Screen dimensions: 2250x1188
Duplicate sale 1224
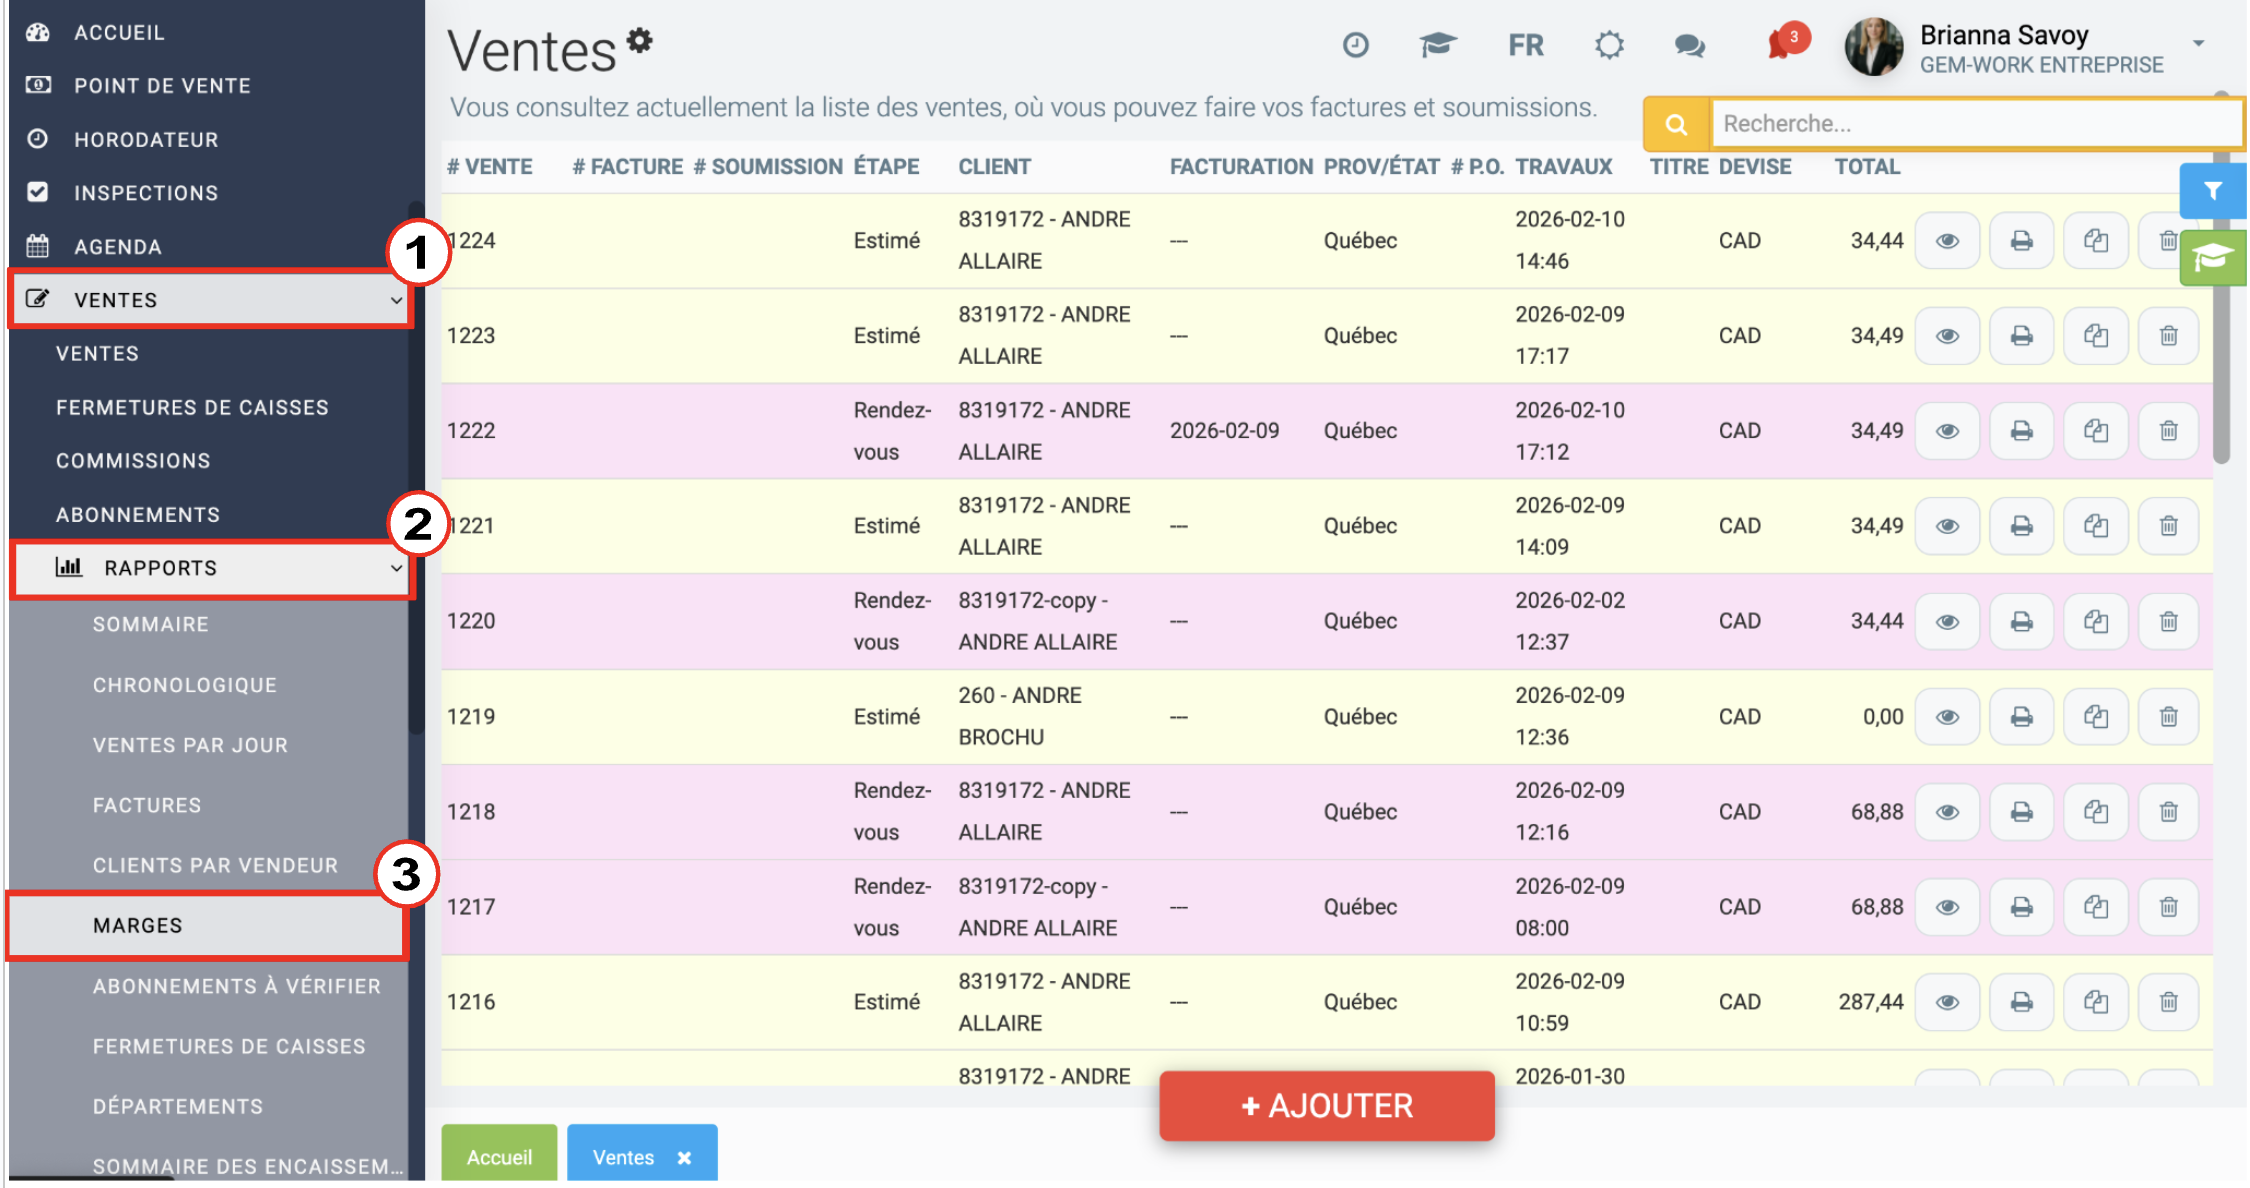(x=2095, y=241)
